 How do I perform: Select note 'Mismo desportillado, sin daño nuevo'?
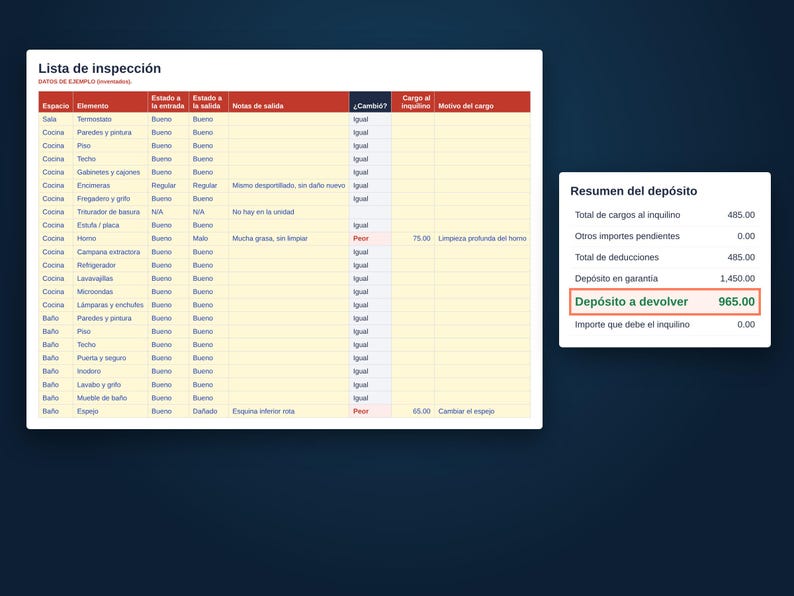coord(289,185)
